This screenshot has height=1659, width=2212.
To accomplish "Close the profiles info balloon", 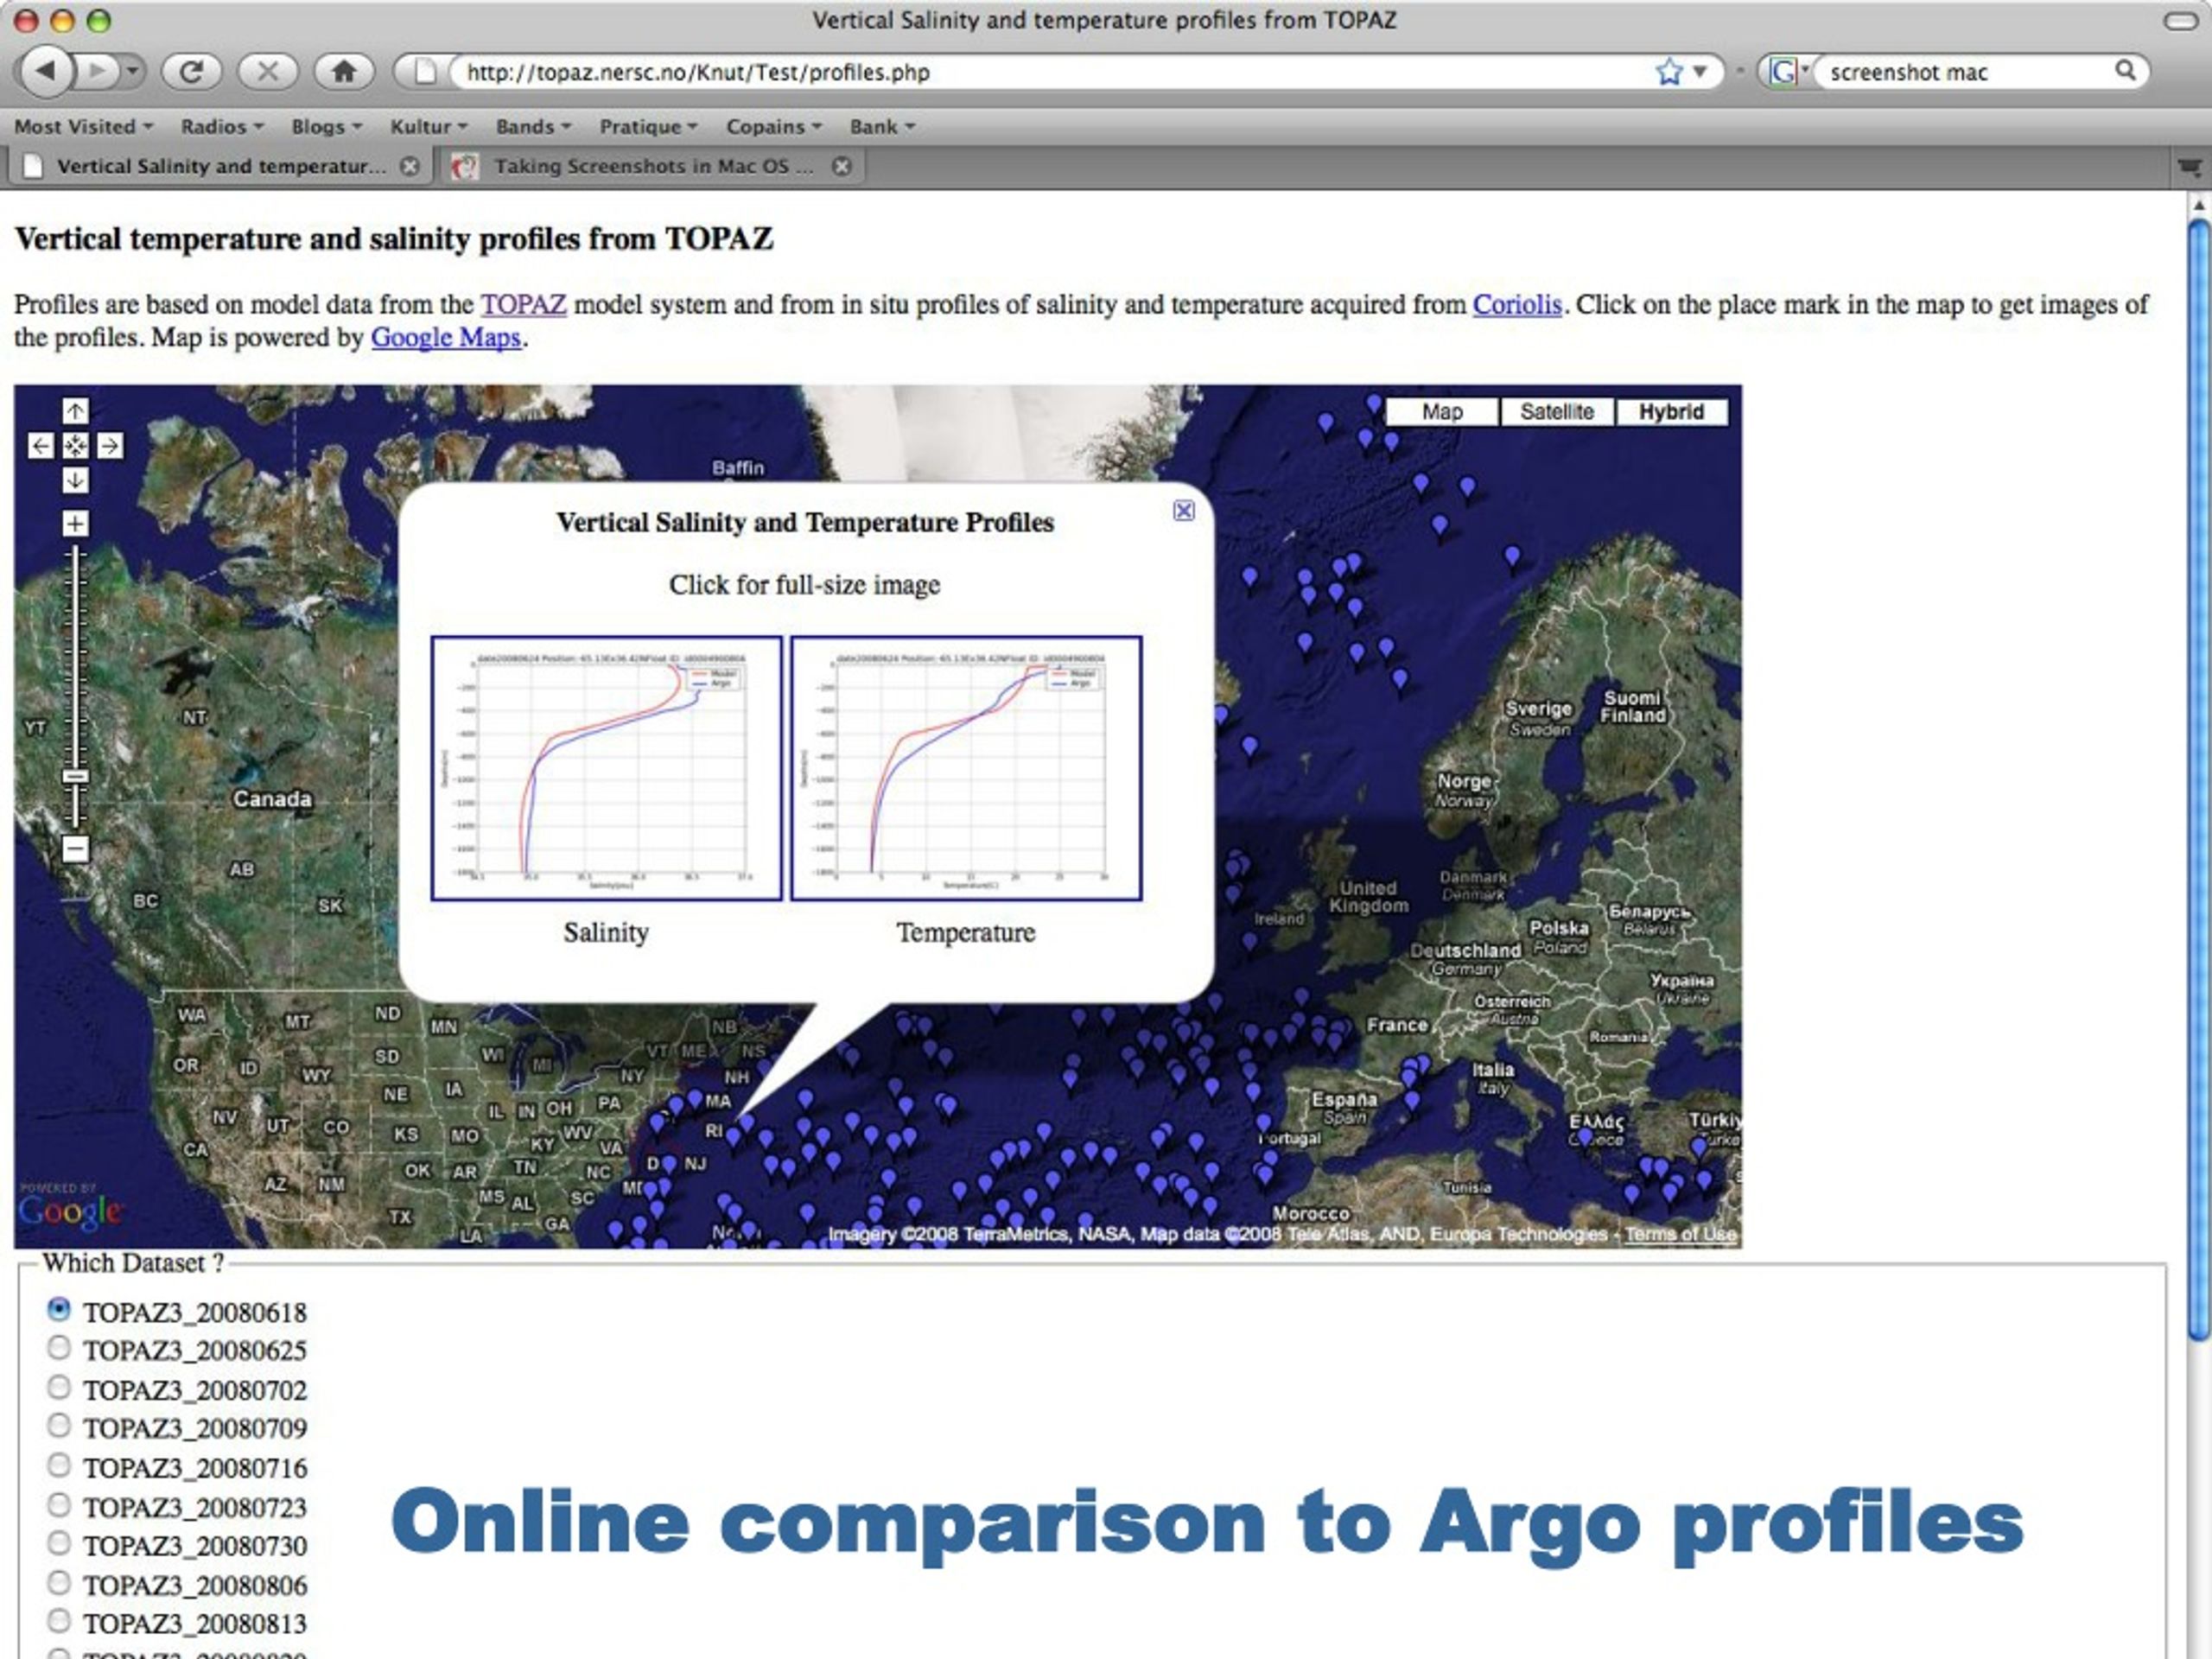I will (1183, 511).
